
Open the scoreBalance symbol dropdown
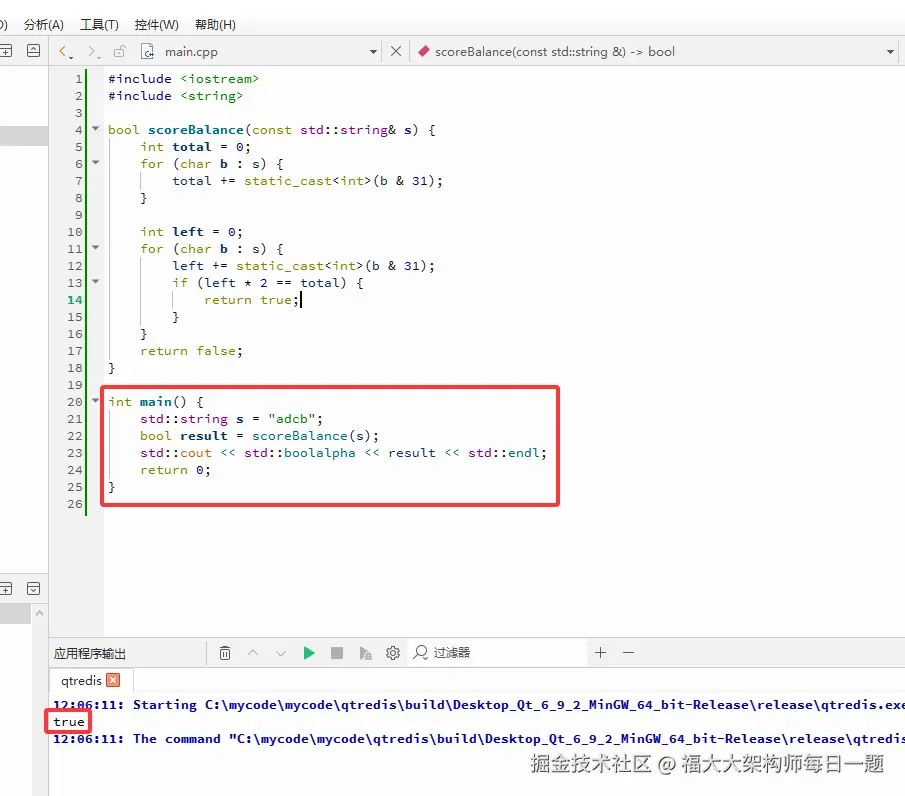[890, 52]
